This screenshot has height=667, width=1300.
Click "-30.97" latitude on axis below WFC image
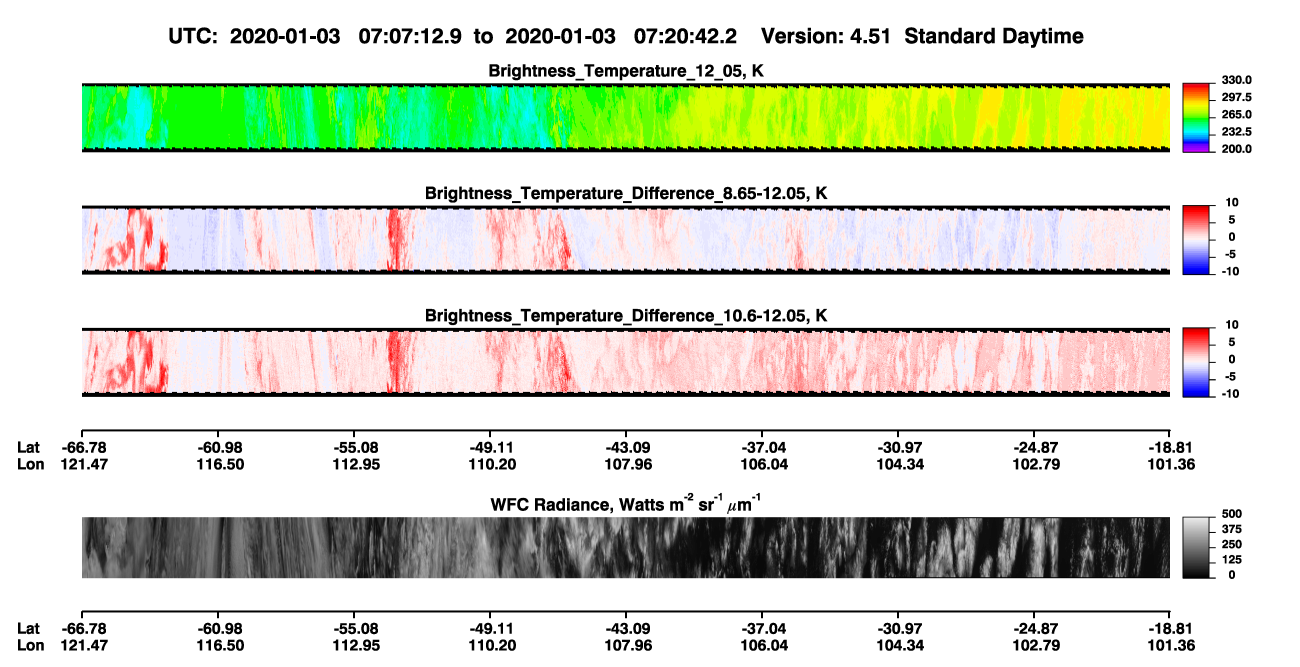point(898,628)
